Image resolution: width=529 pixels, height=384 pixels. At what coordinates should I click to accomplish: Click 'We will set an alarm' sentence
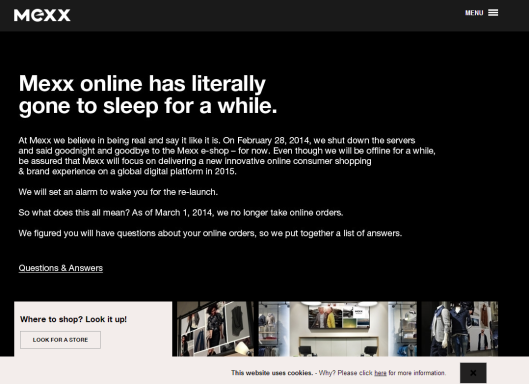(x=118, y=192)
